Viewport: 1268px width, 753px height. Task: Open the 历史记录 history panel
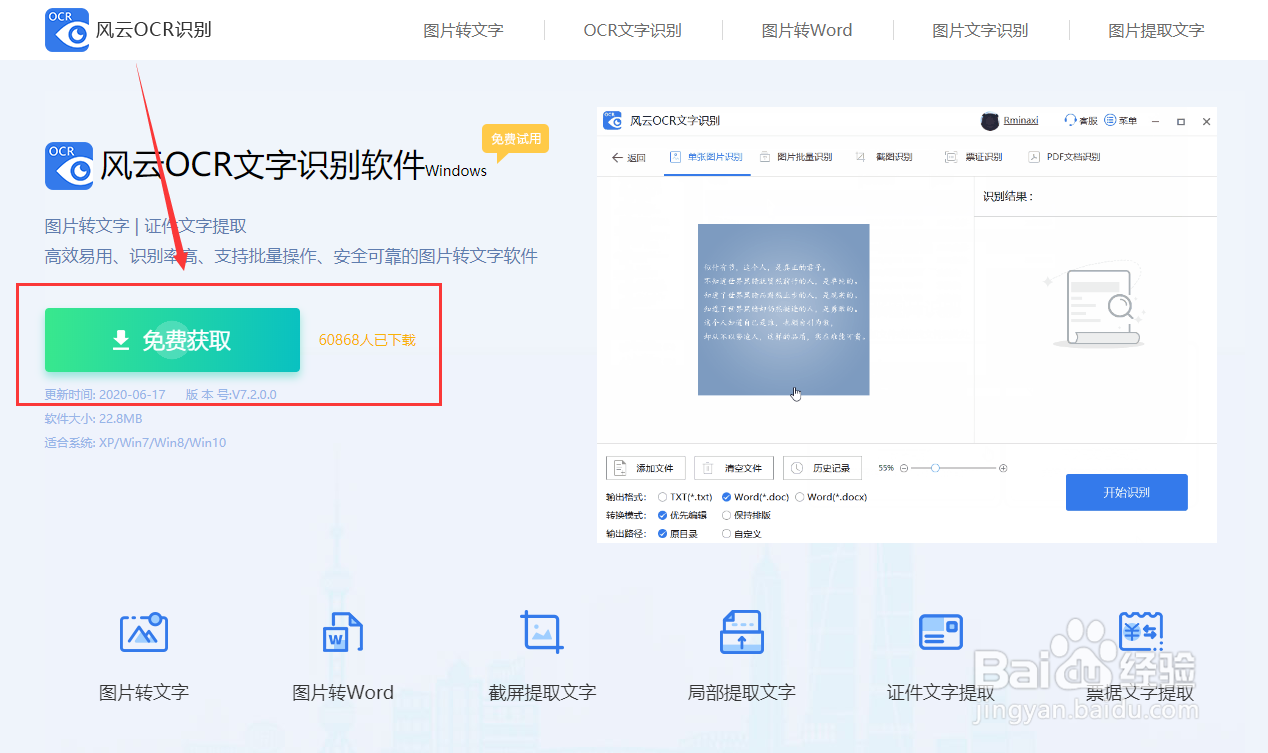pos(822,467)
